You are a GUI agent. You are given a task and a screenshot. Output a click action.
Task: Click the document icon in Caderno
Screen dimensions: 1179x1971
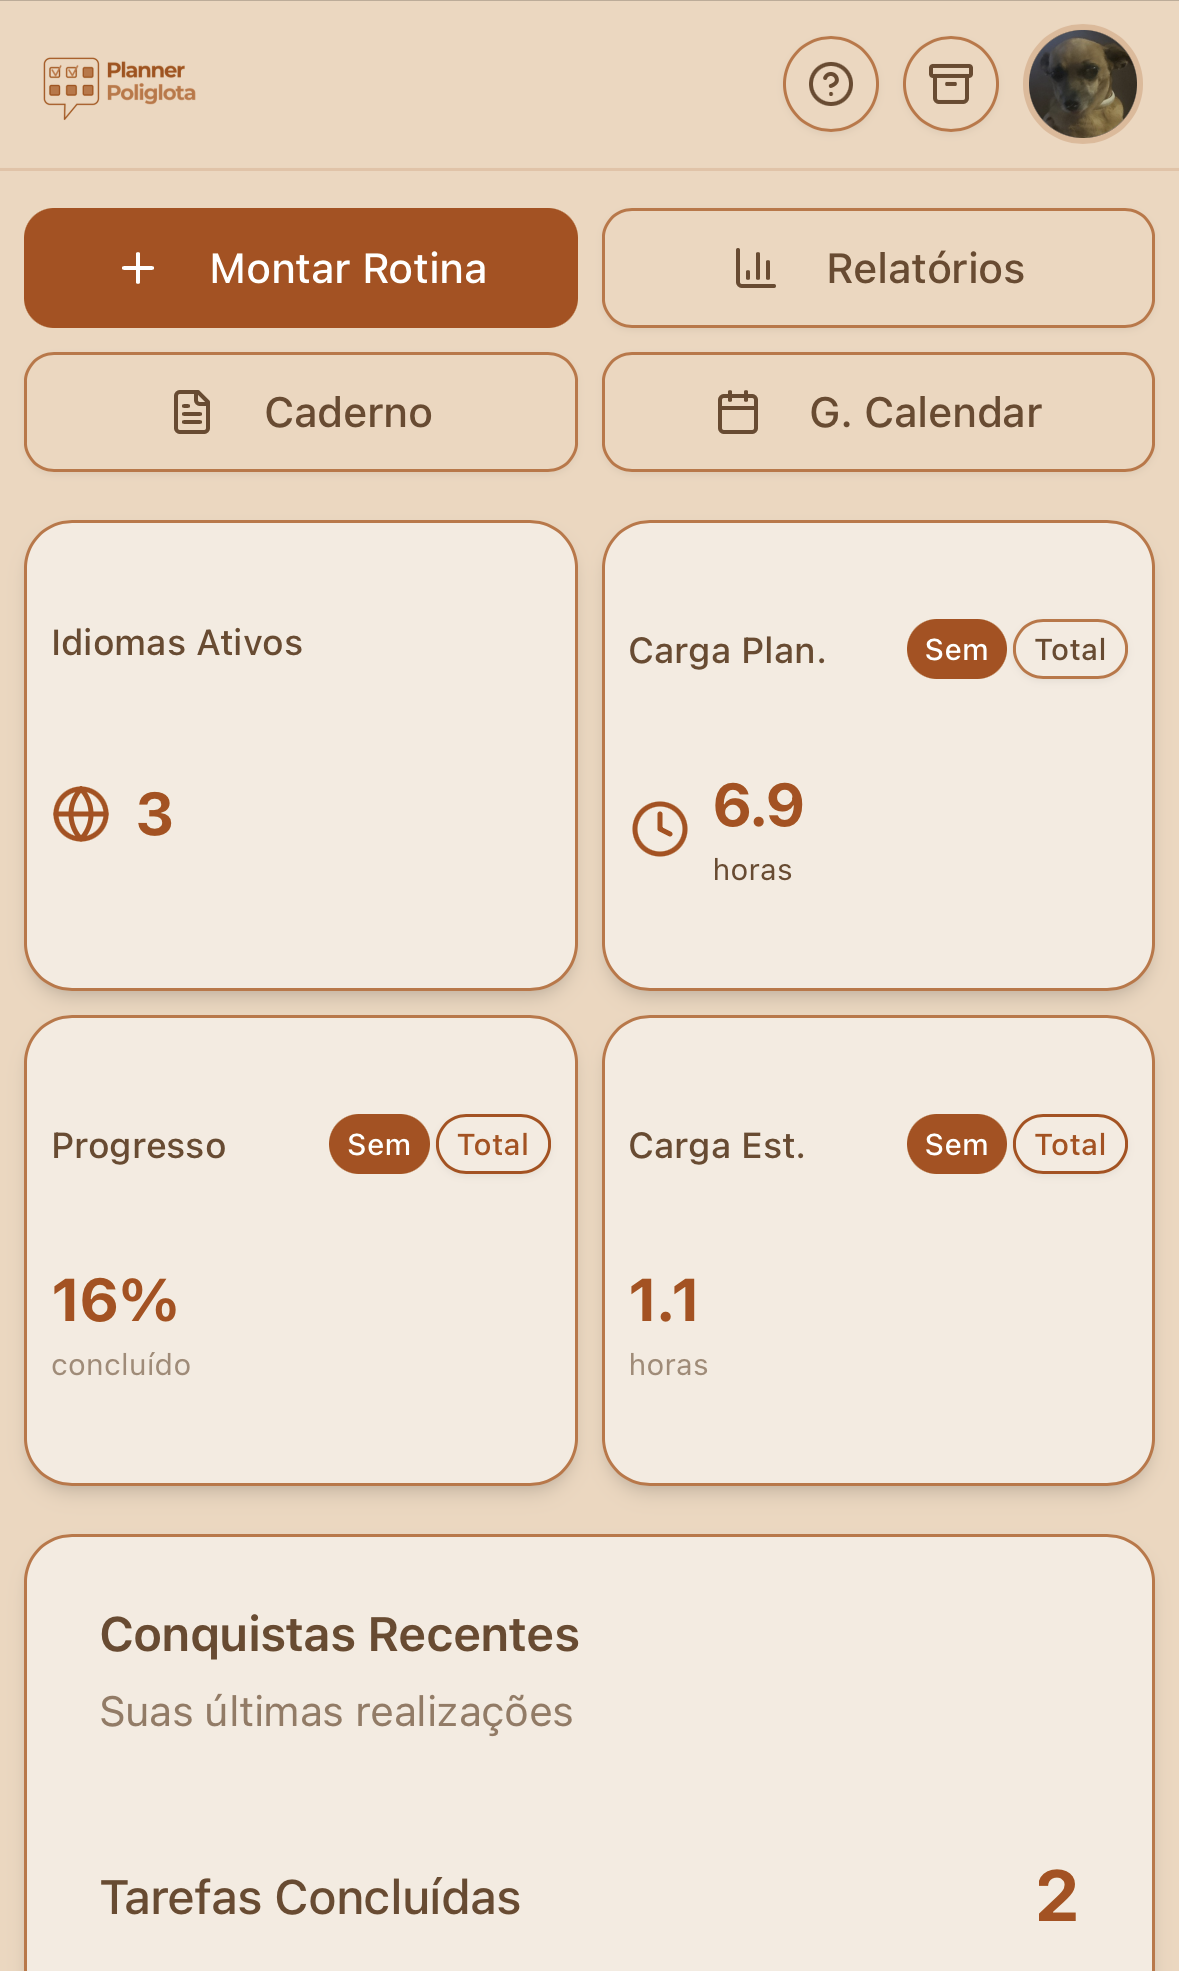(192, 412)
